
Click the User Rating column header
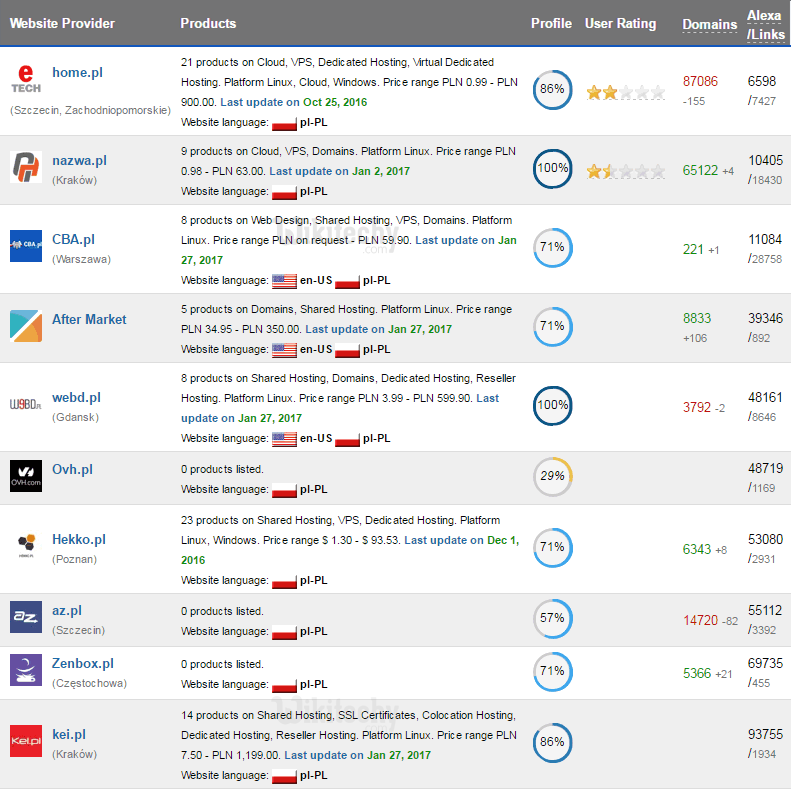tap(620, 23)
